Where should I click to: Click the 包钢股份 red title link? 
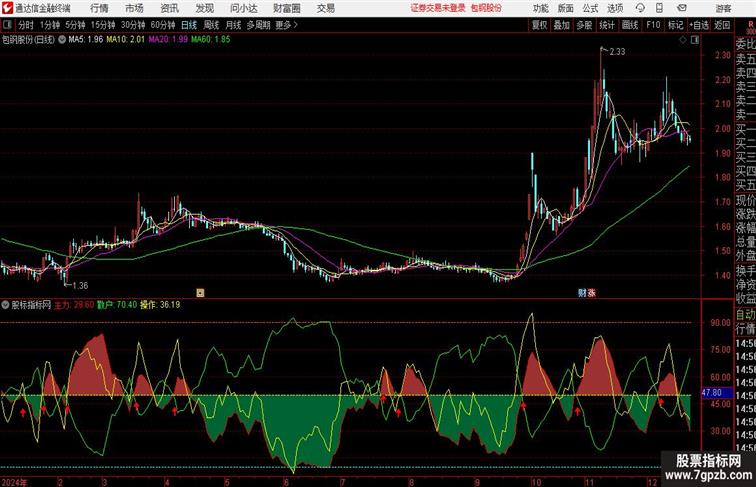coord(486,8)
